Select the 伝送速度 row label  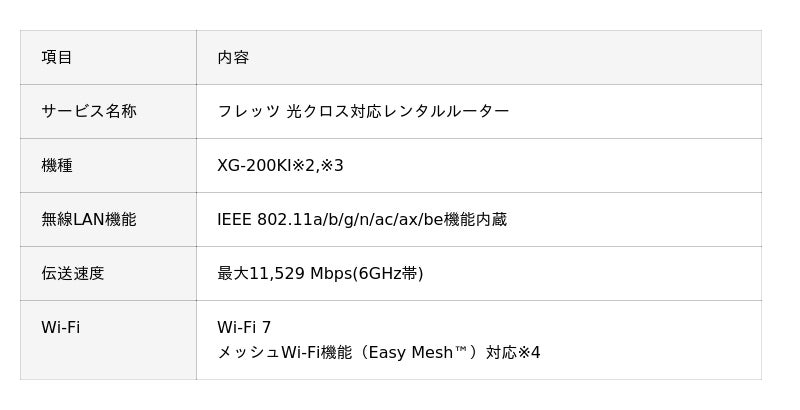tap(72, 273)
